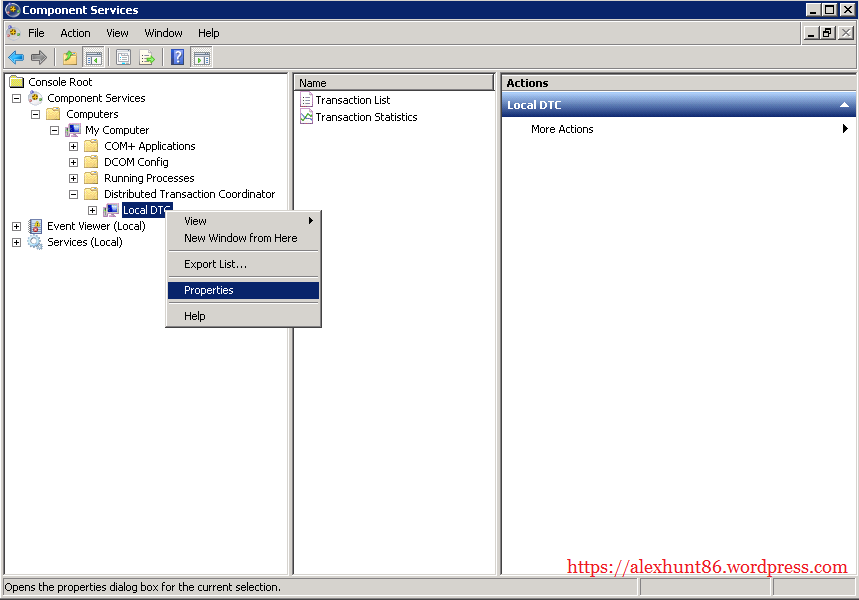Click the Back arrow toolbar icon

pos(16,57)
